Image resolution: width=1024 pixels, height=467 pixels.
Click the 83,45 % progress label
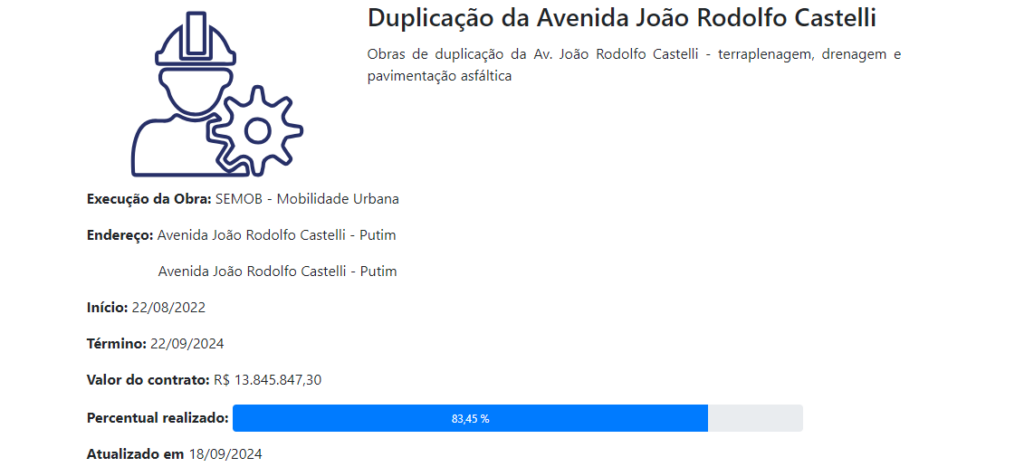click(x=470, y=419)
